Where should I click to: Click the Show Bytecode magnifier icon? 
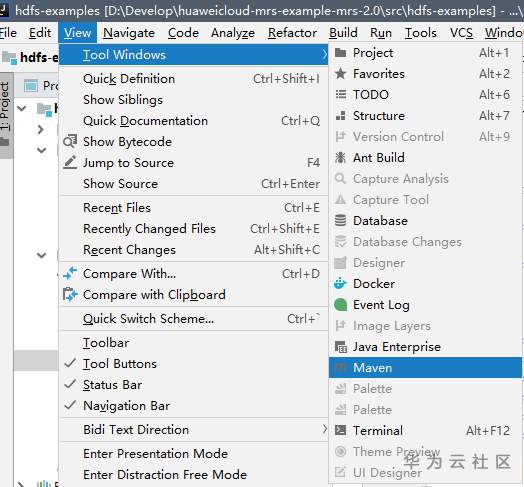click(x=70, y=142)
